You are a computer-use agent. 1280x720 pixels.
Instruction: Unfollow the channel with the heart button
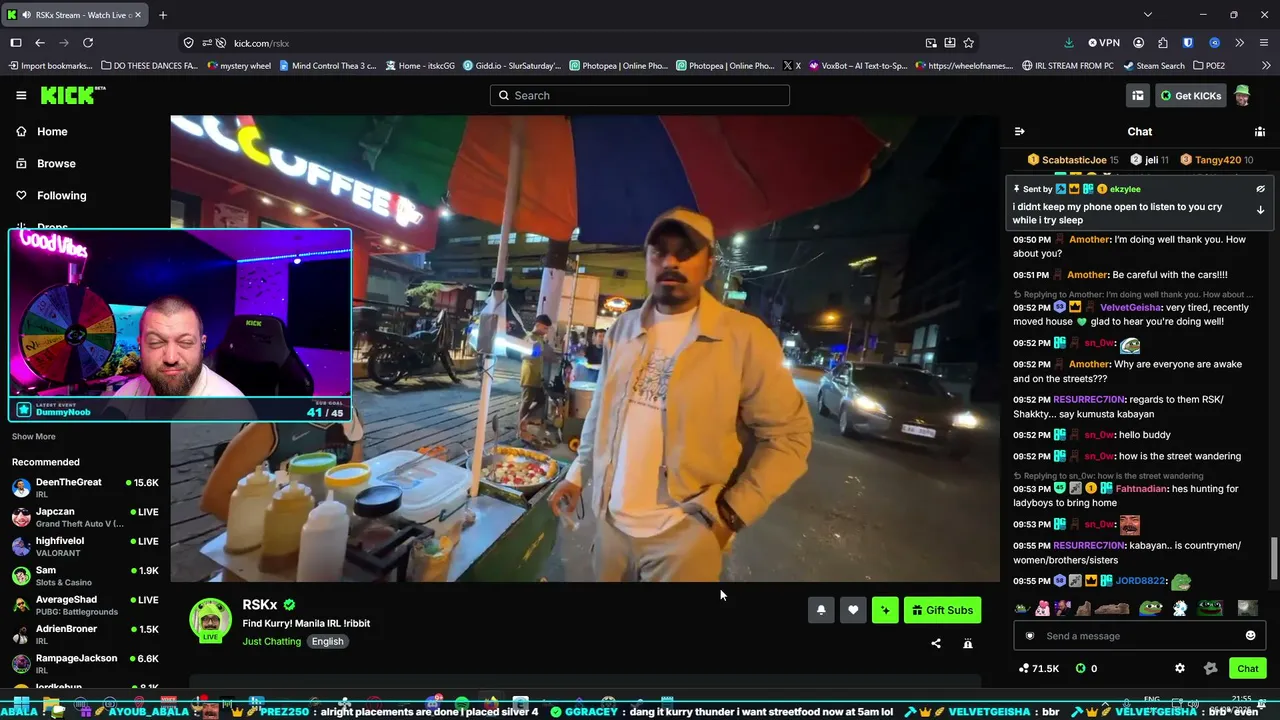pos(853,610)
